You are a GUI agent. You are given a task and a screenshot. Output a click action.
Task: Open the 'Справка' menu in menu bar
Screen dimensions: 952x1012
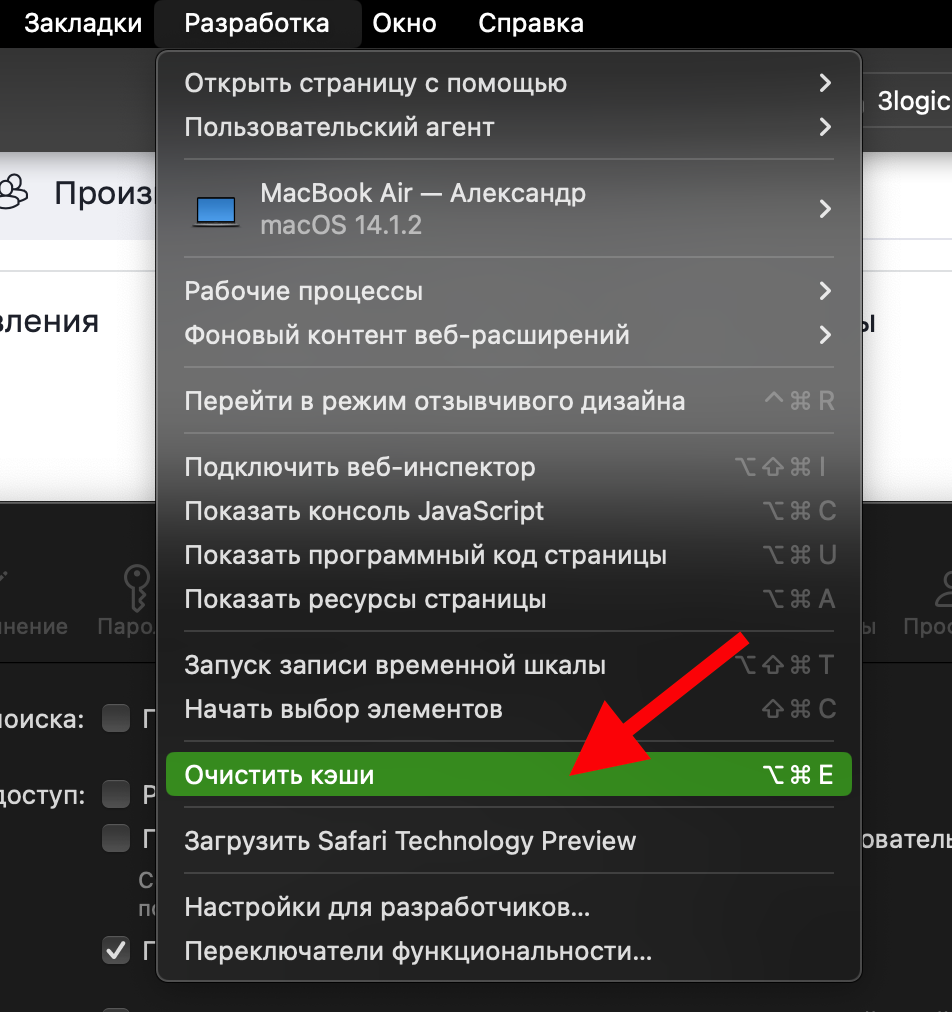coord(531,23)
